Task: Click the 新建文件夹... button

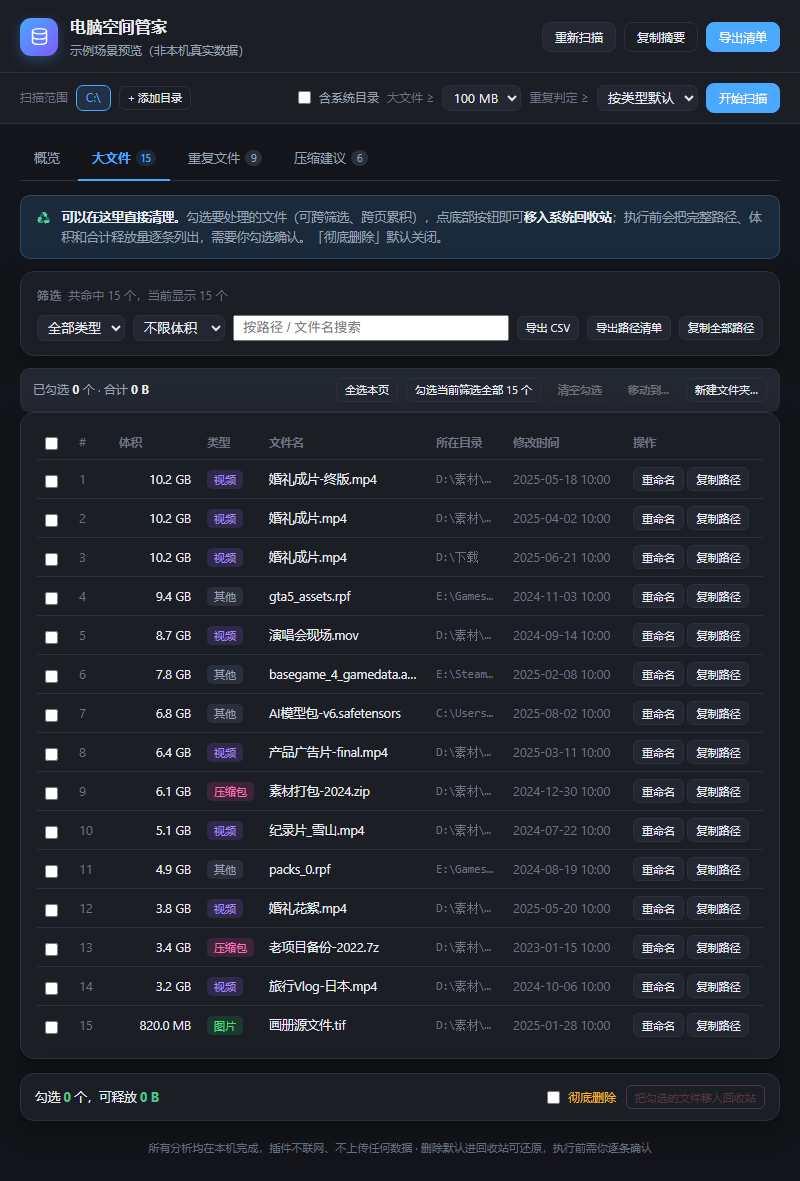Action: coord(726,390)
